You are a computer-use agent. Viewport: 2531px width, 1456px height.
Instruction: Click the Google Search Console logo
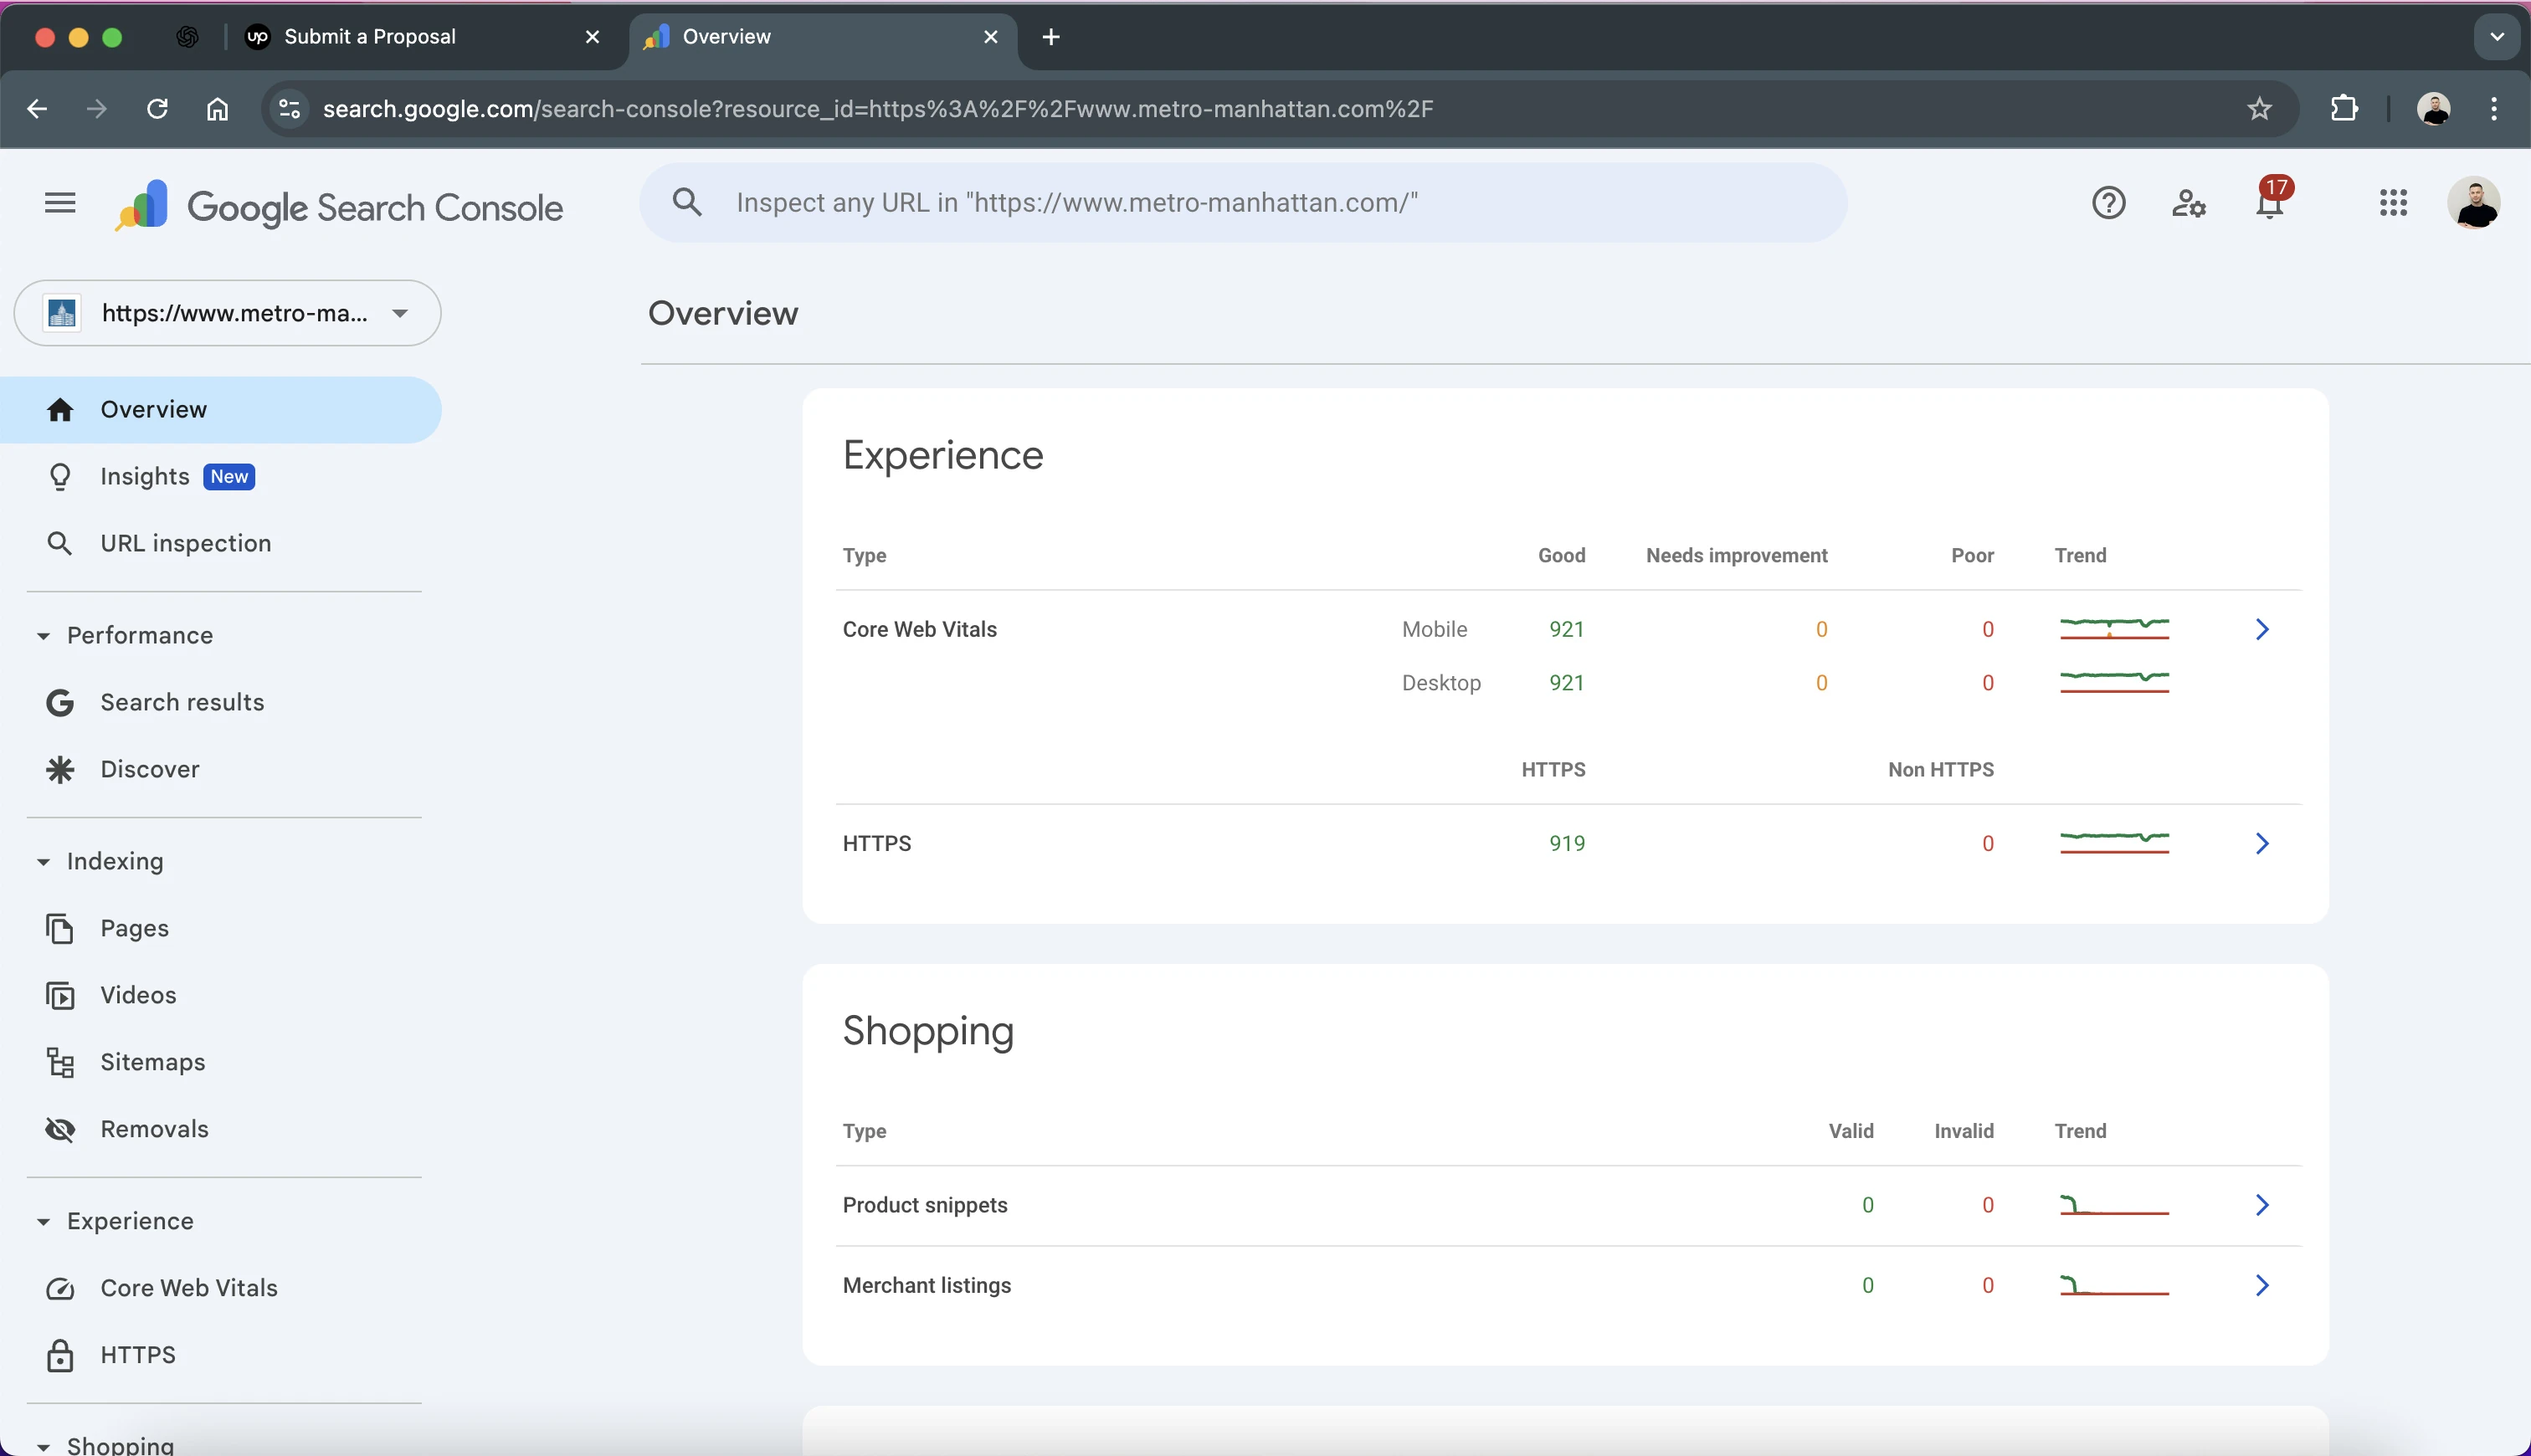coord(339,207)
